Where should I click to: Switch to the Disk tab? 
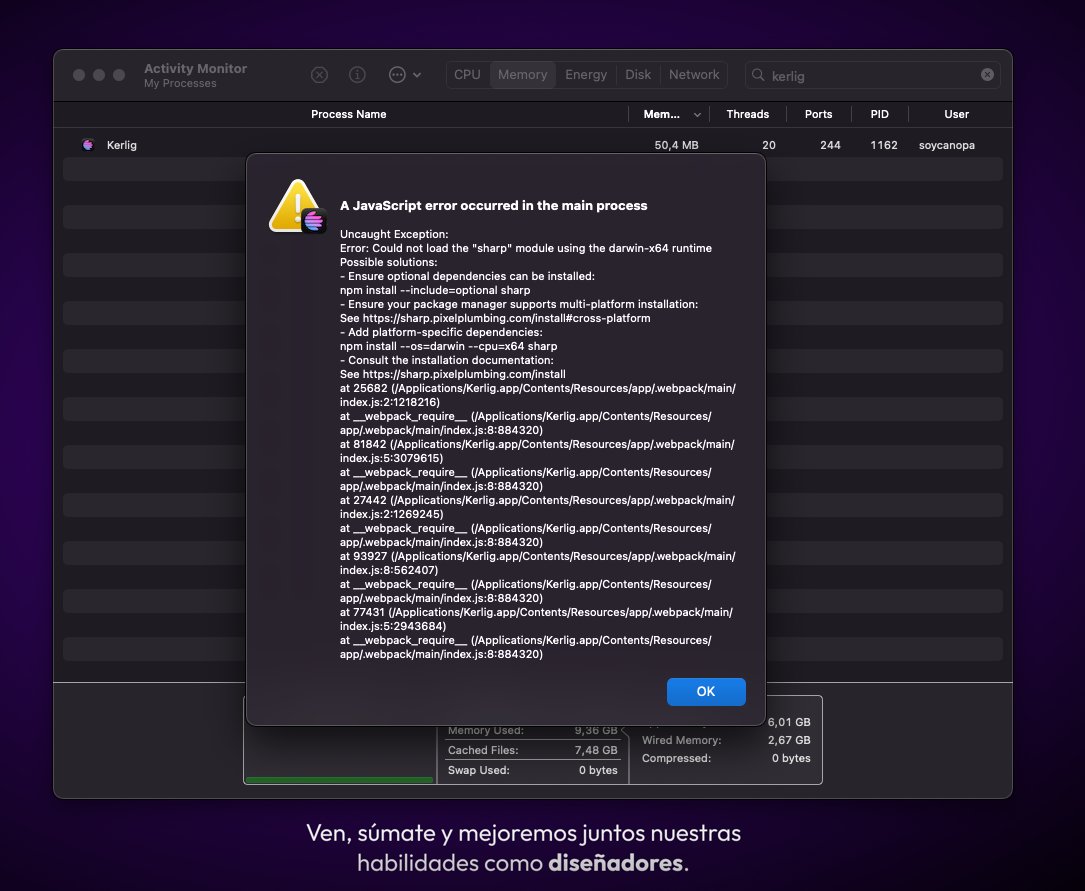pyautogui.click(x=638, y=75)
